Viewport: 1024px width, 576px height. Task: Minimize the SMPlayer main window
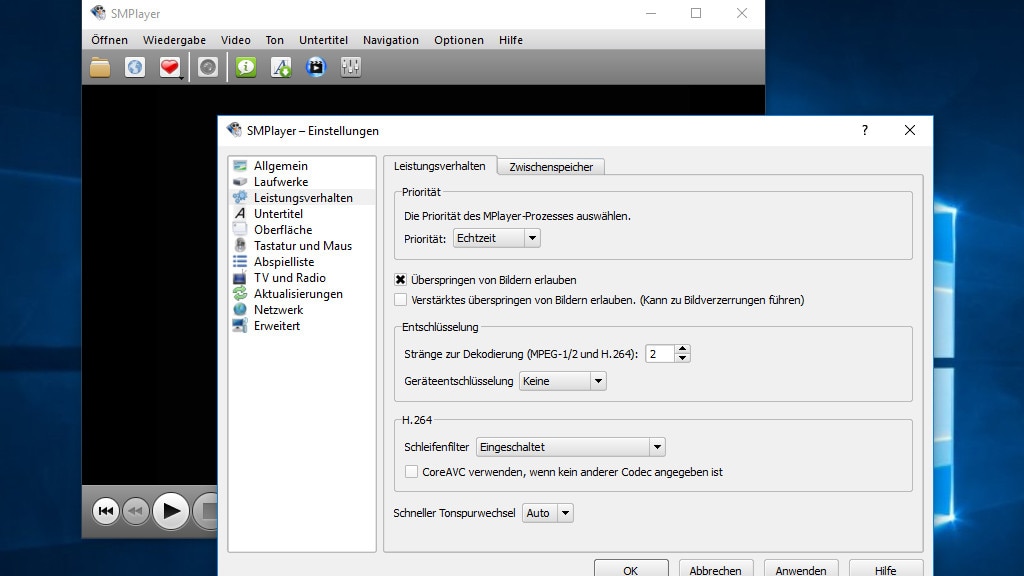(x=650, y=13)
